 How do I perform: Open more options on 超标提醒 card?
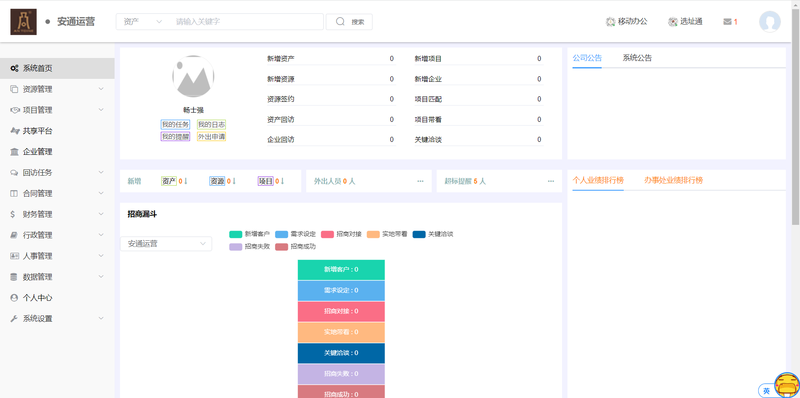(551, 181)
